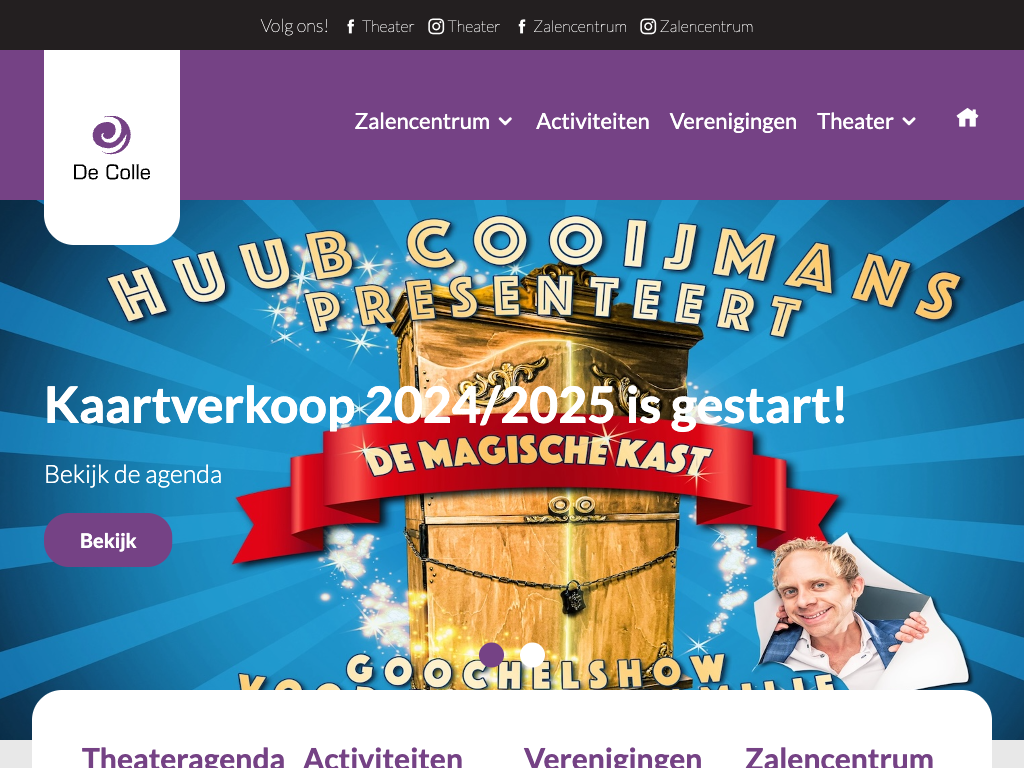1024x768 pixels.
Task: Expand the Theater menu chevron
Action: [909, 122]
